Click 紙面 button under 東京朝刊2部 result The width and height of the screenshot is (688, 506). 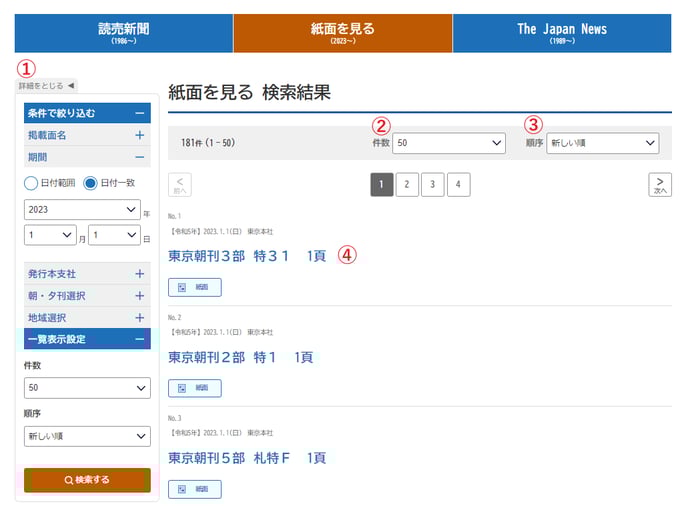(194, 387)
